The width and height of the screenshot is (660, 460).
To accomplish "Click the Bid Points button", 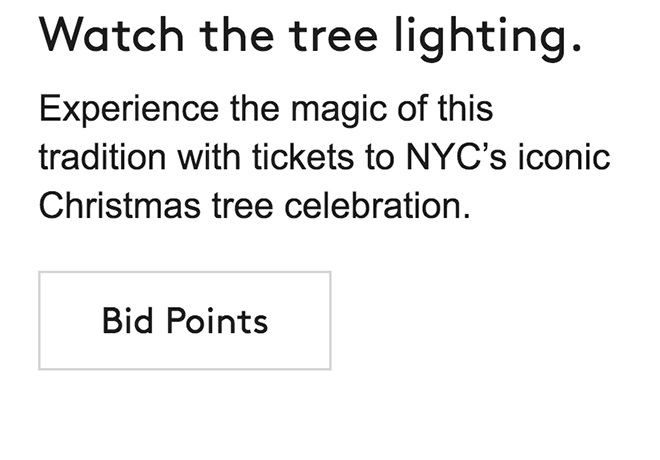I will [x=185, y=321].
